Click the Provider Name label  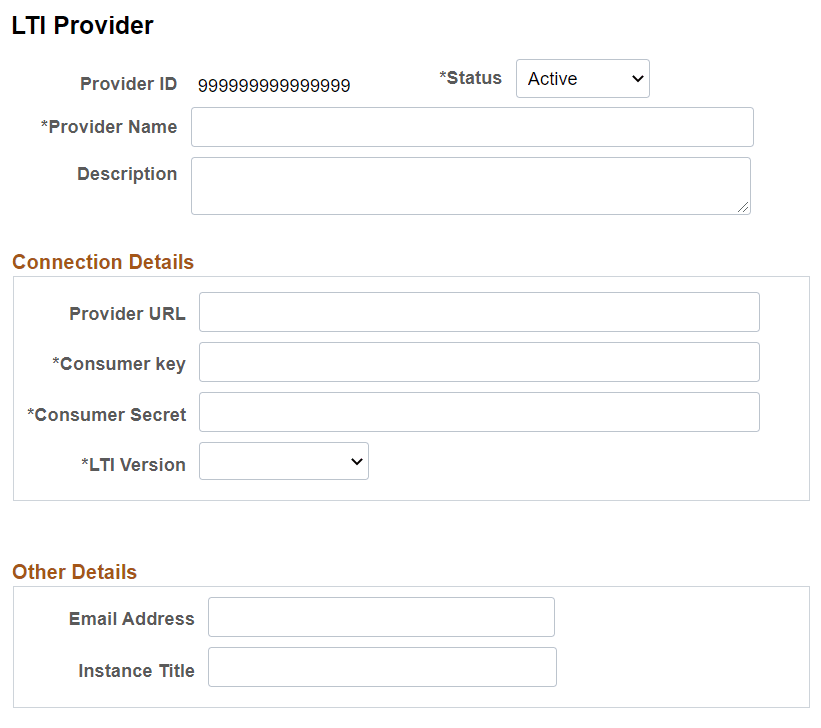pos(110,126)
